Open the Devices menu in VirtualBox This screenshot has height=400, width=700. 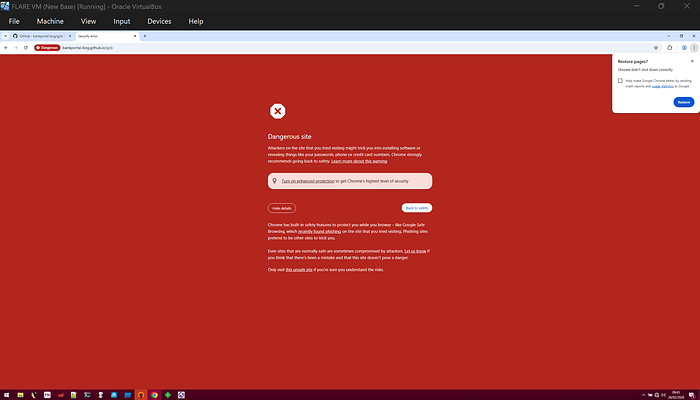tap(159, 21)
